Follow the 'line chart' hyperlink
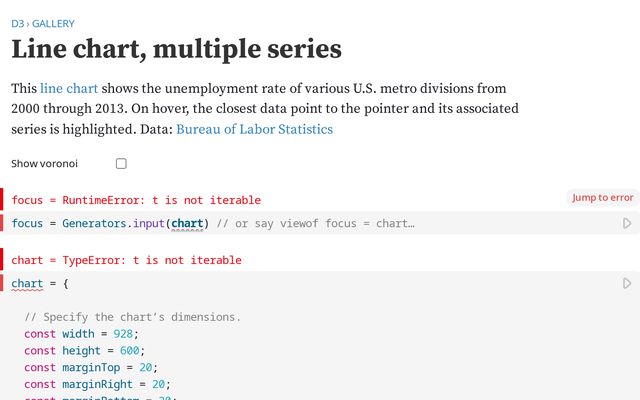Image resolution: width=640 pixels, height=400 pixels. (x=69, y=89)
